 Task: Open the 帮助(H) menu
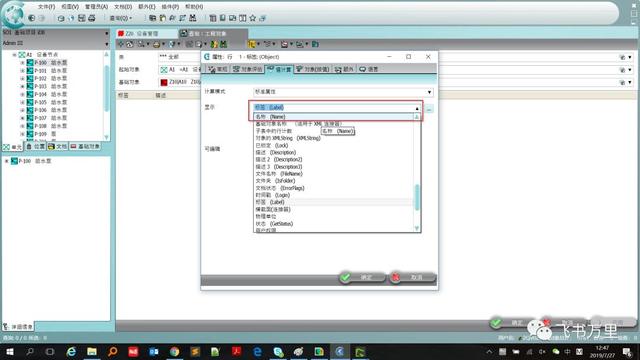[194, 7]
